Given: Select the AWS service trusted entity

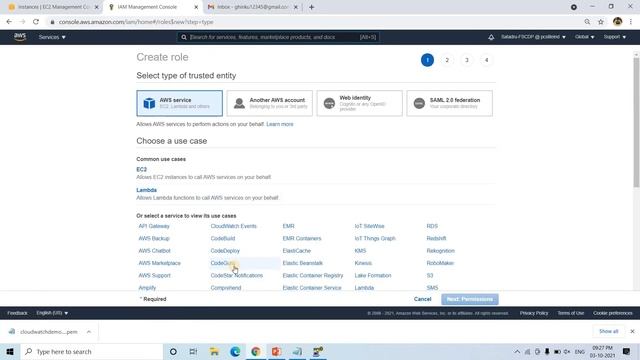Looking at the screenshot, I should [180, 103].
